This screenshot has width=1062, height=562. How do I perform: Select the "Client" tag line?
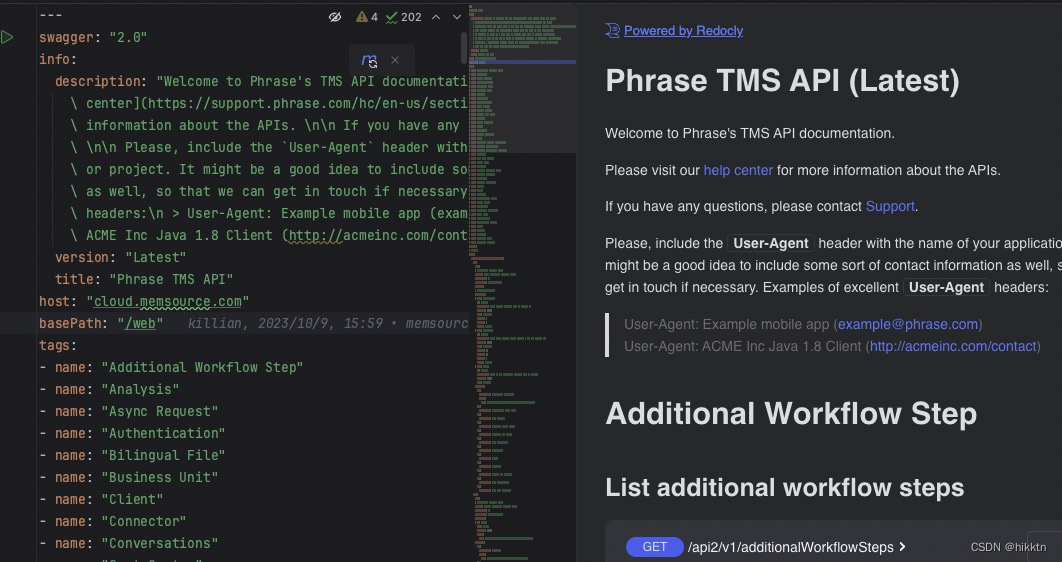pyautogui.click(x=101, y=500)
